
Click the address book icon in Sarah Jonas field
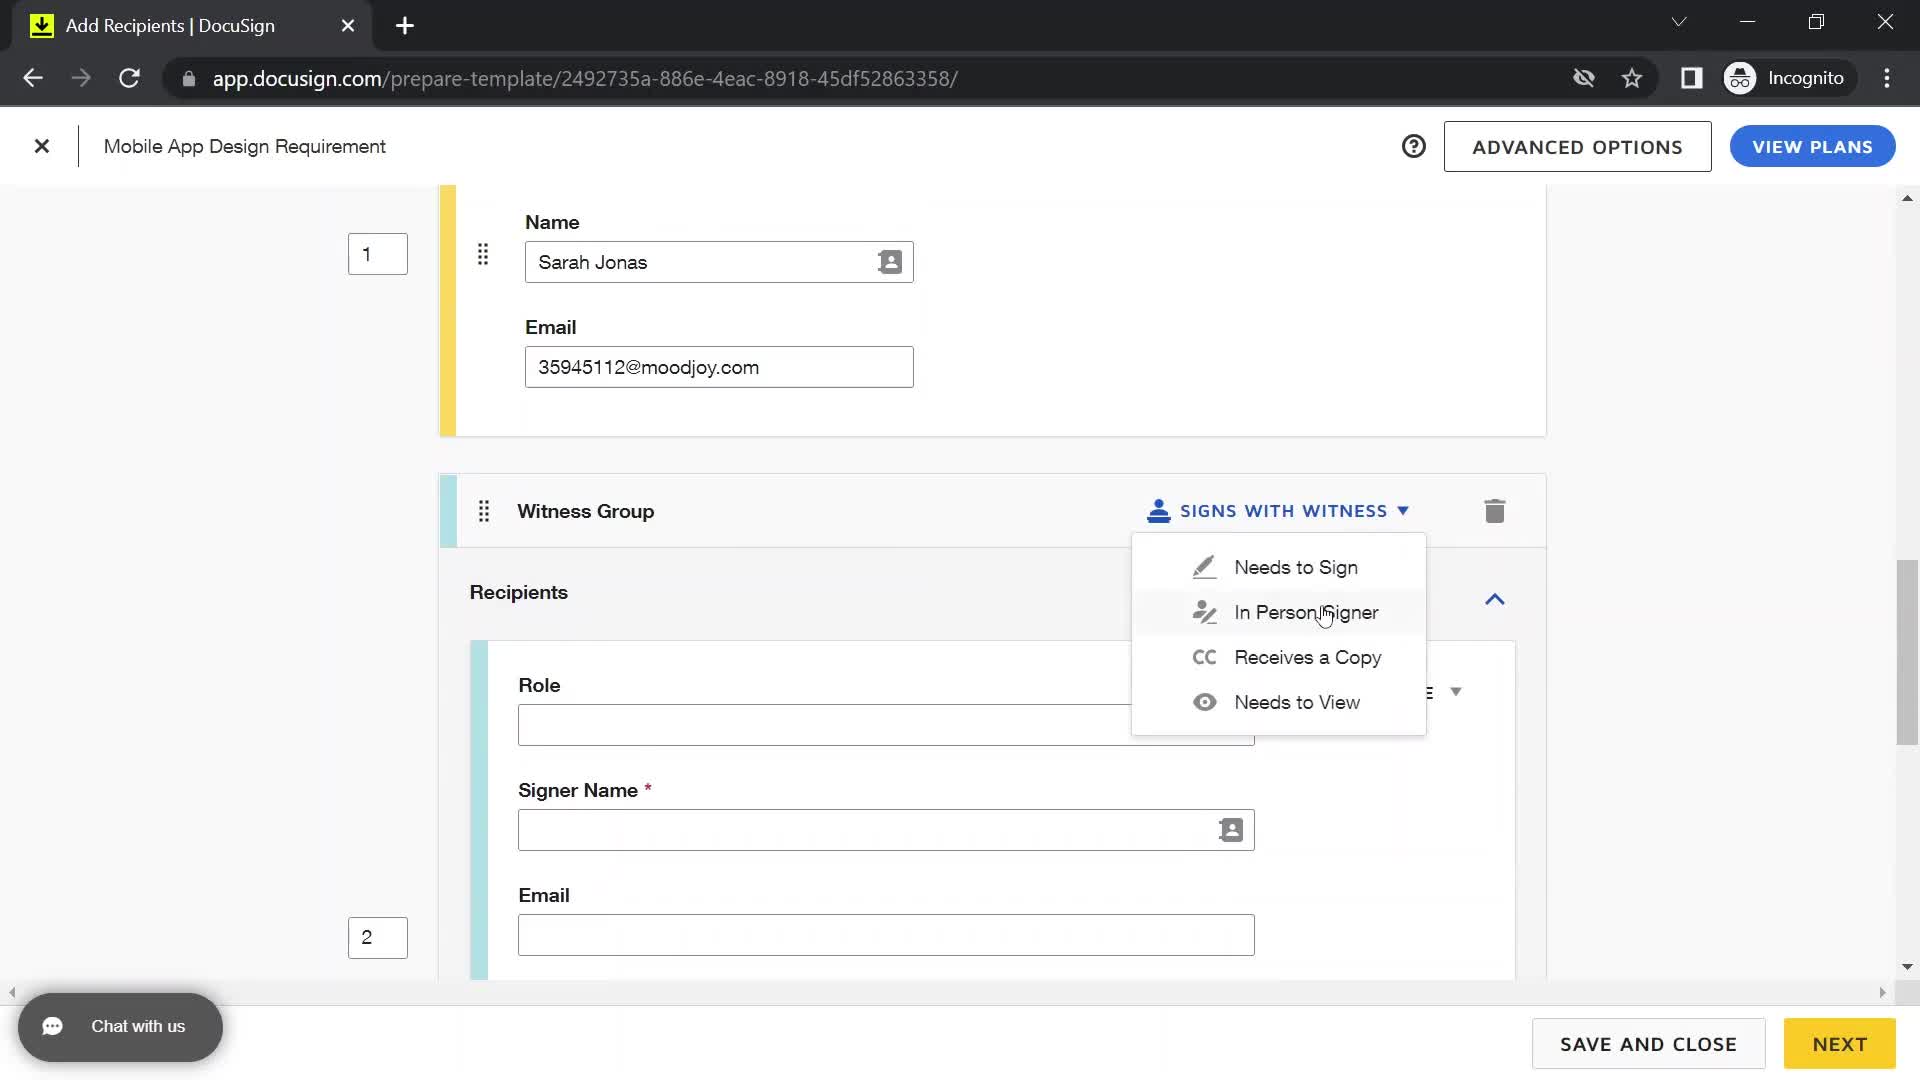point(891,261)
